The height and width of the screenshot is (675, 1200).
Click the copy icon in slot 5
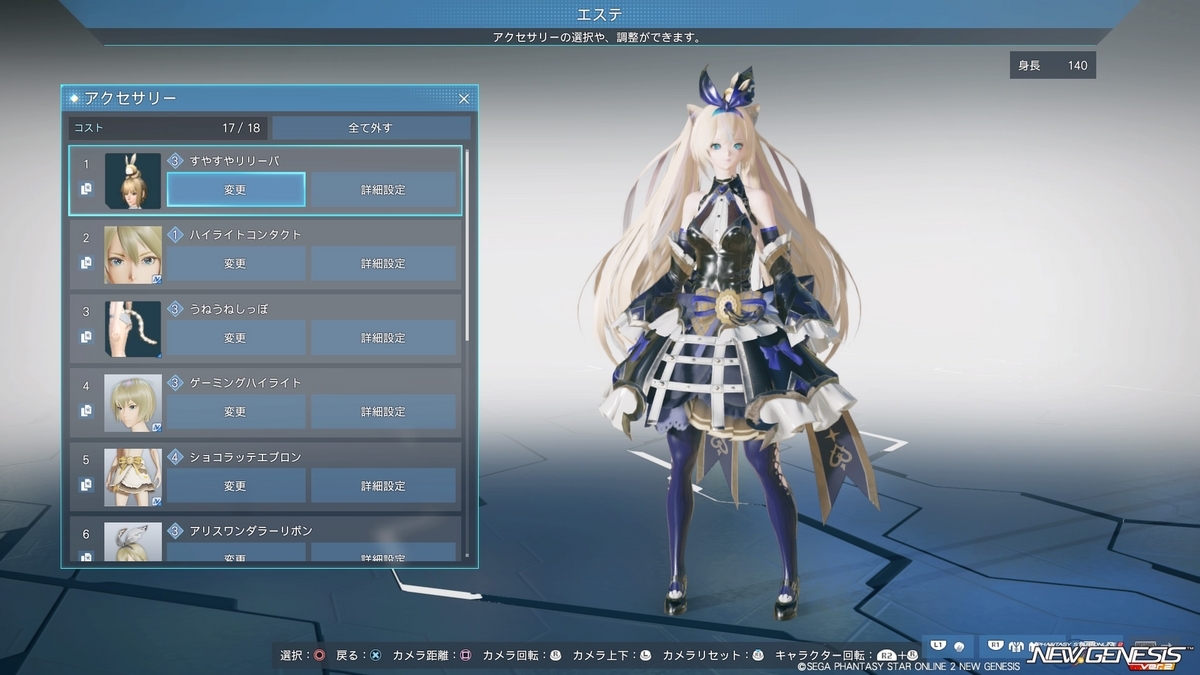[x=86, y=485]
